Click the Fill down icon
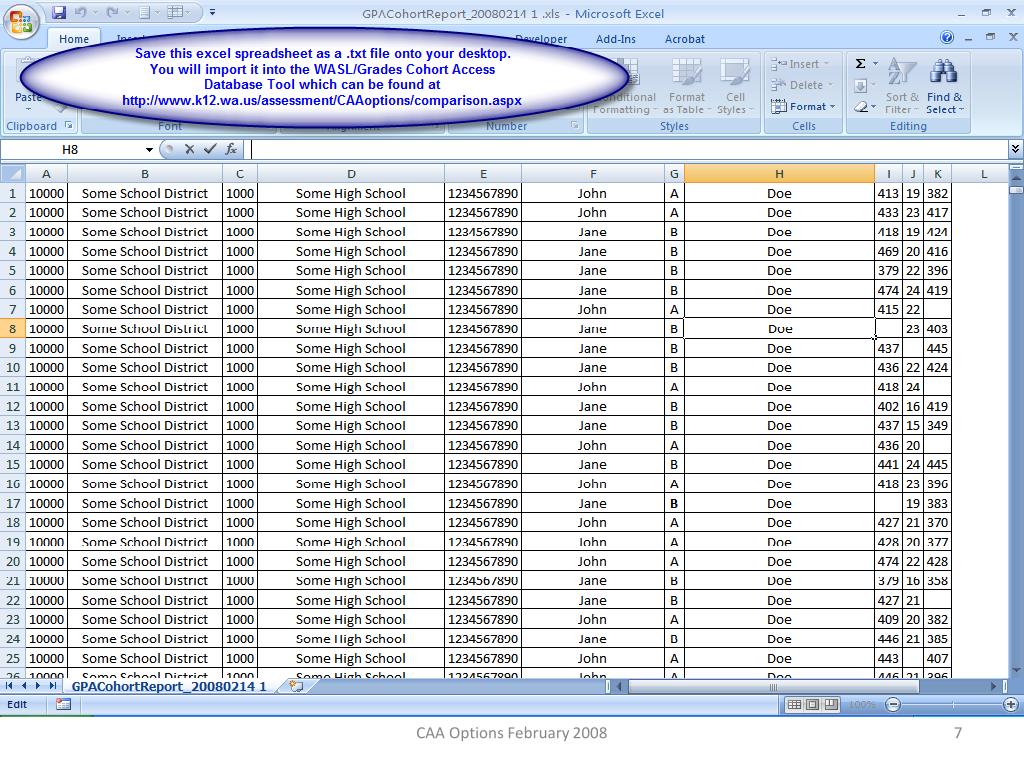 click(x=861, y=86)
